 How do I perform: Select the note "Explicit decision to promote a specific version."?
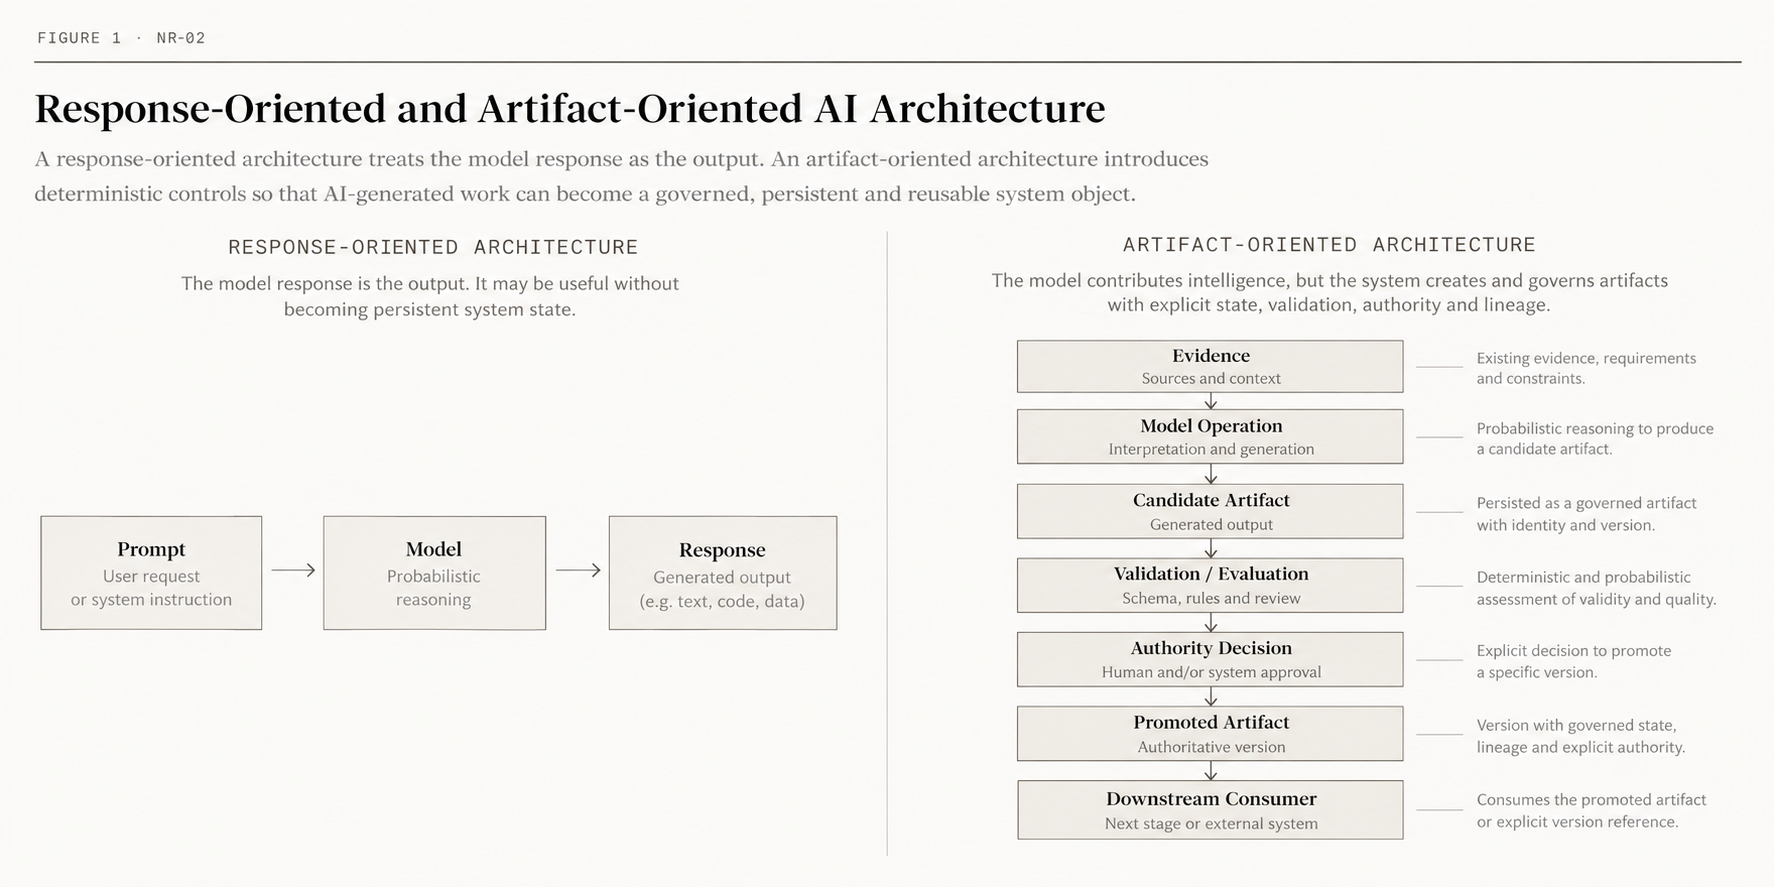(1574, 661)
